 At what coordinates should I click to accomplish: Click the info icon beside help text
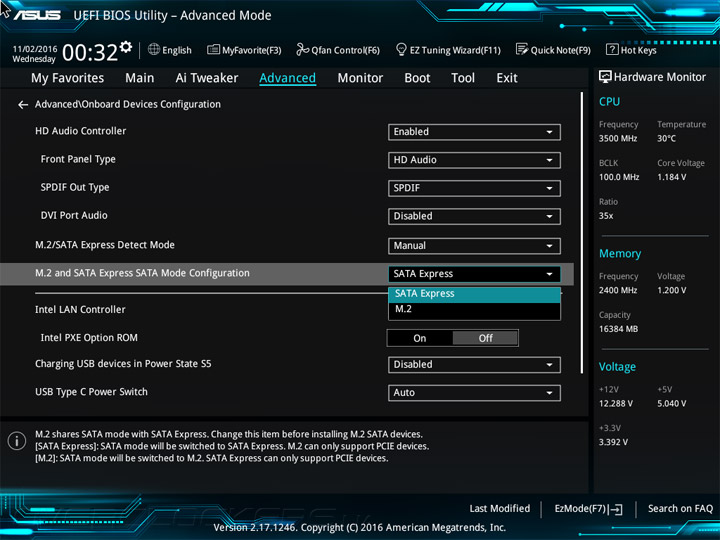pyautogui.click(x=17, y=441)
